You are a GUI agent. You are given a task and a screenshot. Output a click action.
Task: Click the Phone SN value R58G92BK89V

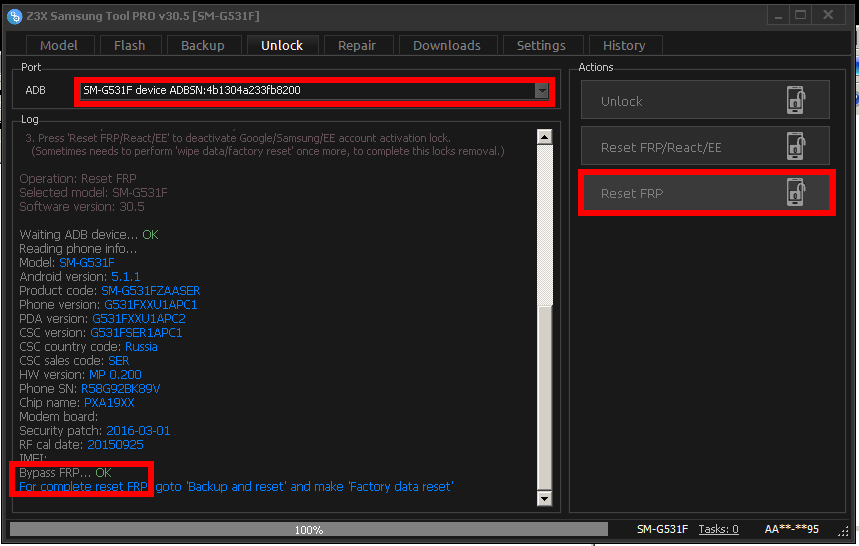click(121, 389)
